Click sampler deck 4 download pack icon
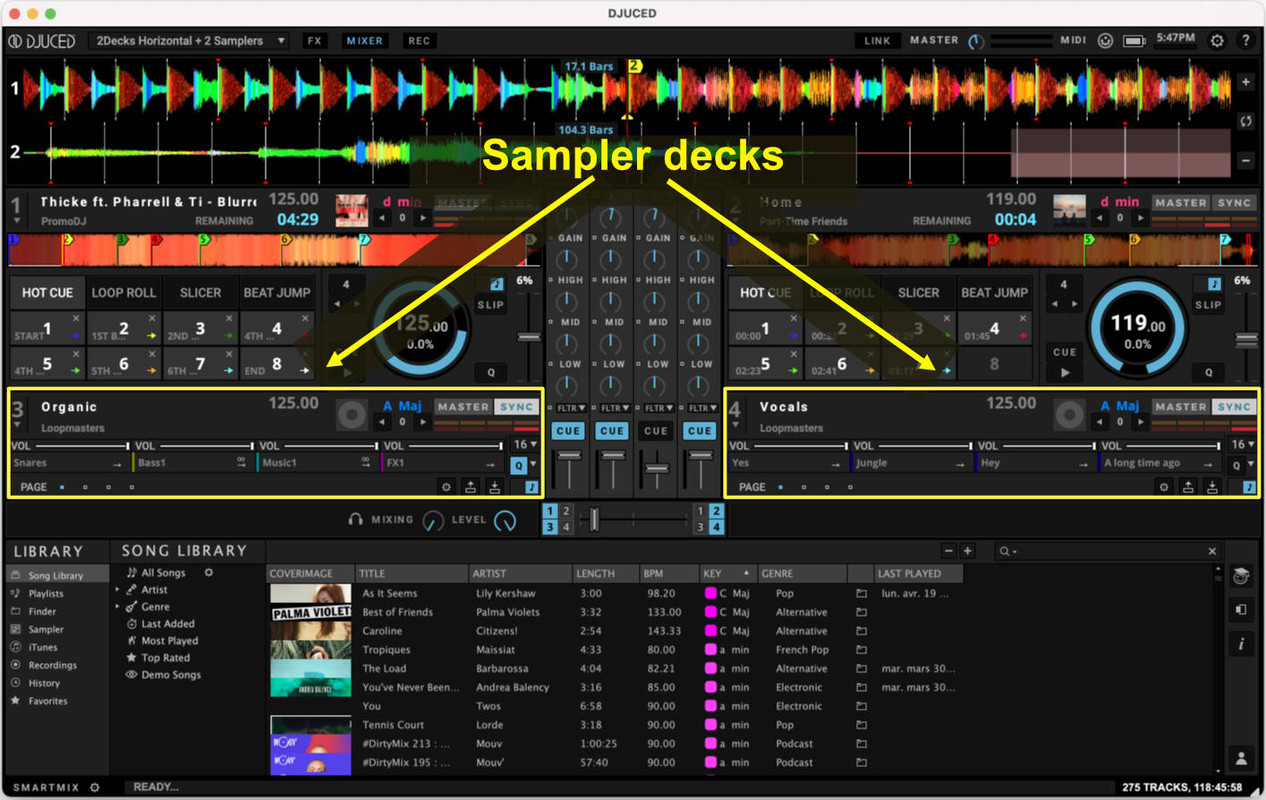Image resolution: width=1266 pixels, height=800 pixels. tap(1212, 487)
